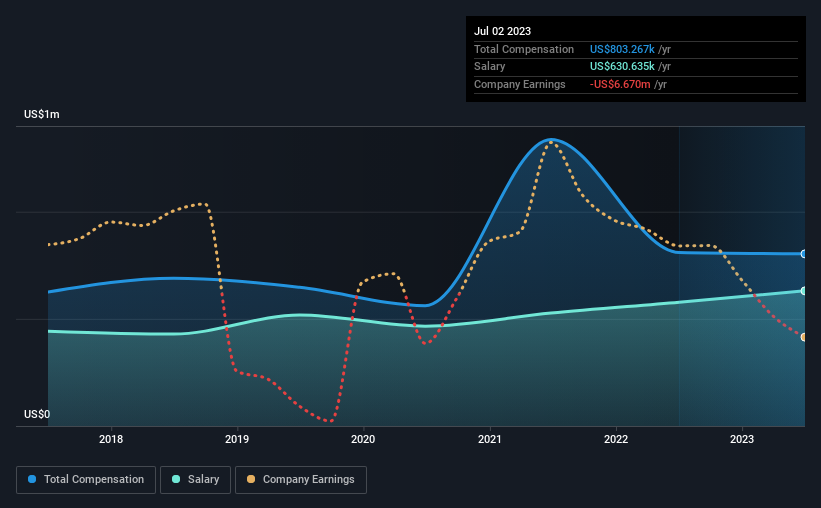Click the US$803.267k total compensation value

[x=622, y=49]
